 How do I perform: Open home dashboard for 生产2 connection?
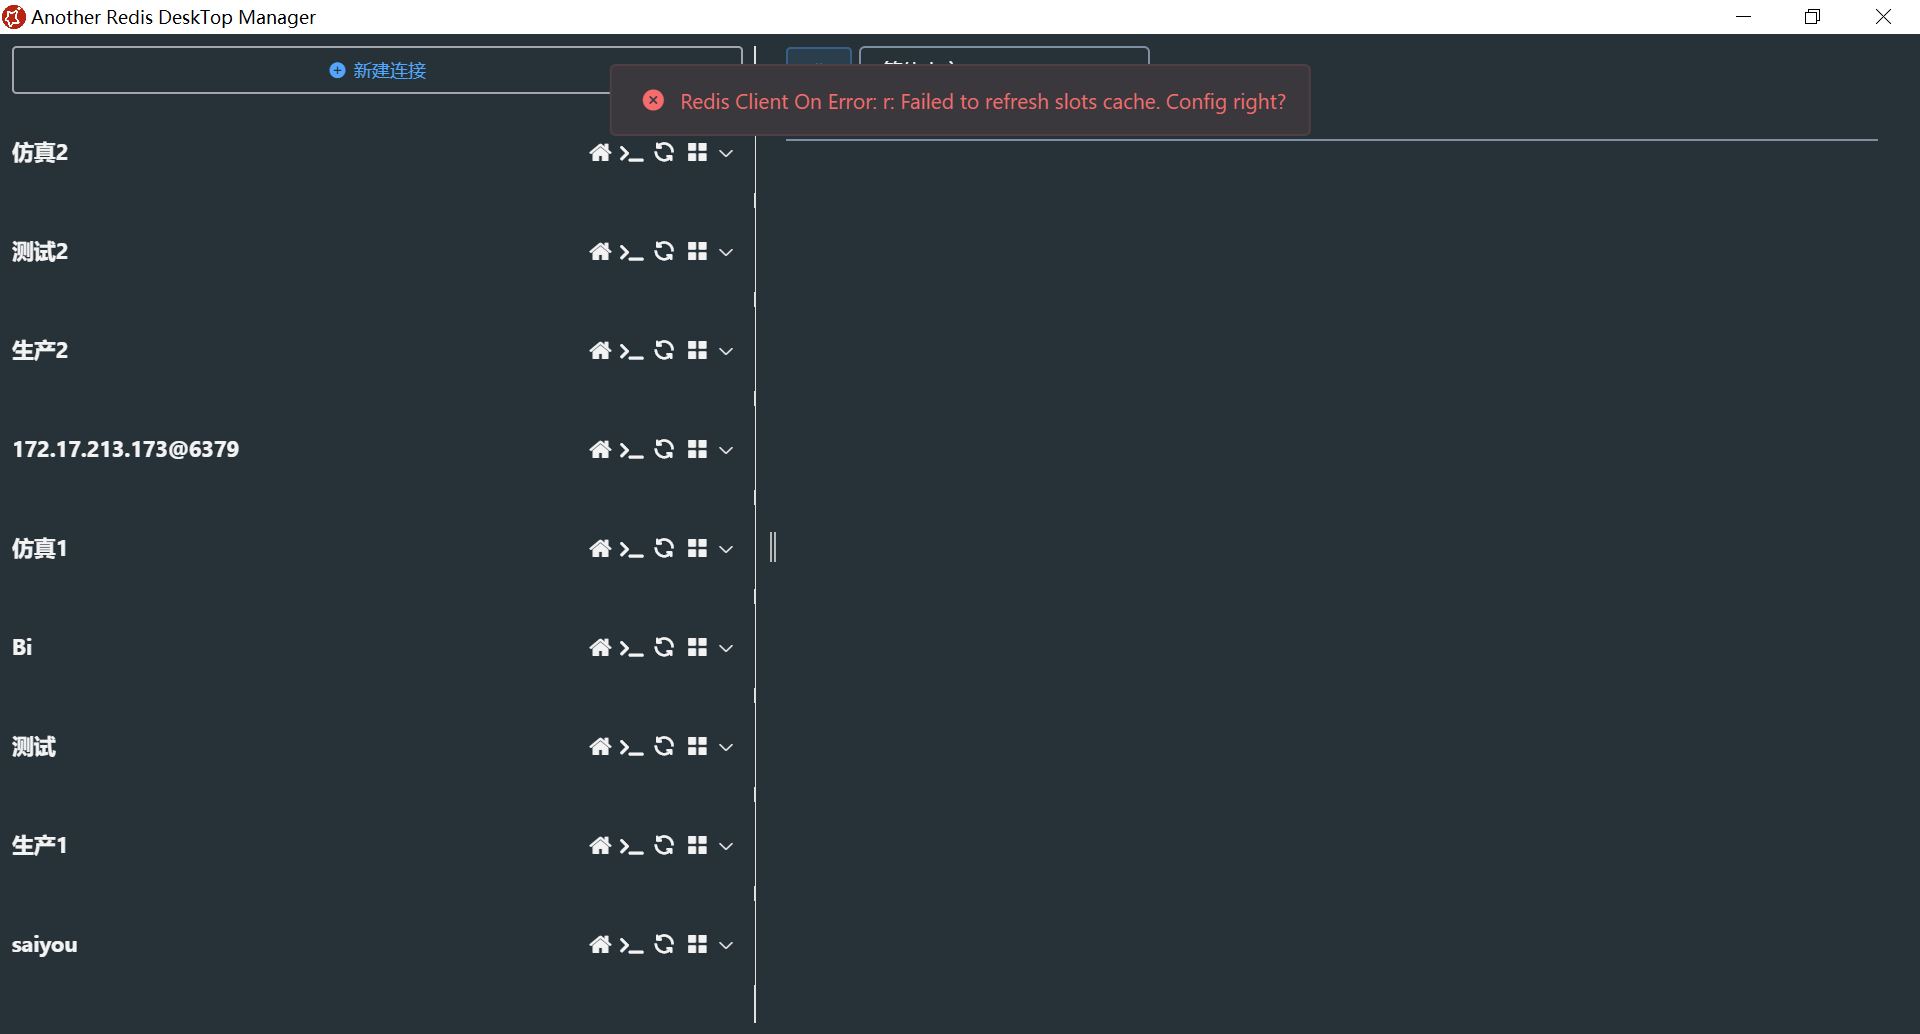[x=600, y=350]
